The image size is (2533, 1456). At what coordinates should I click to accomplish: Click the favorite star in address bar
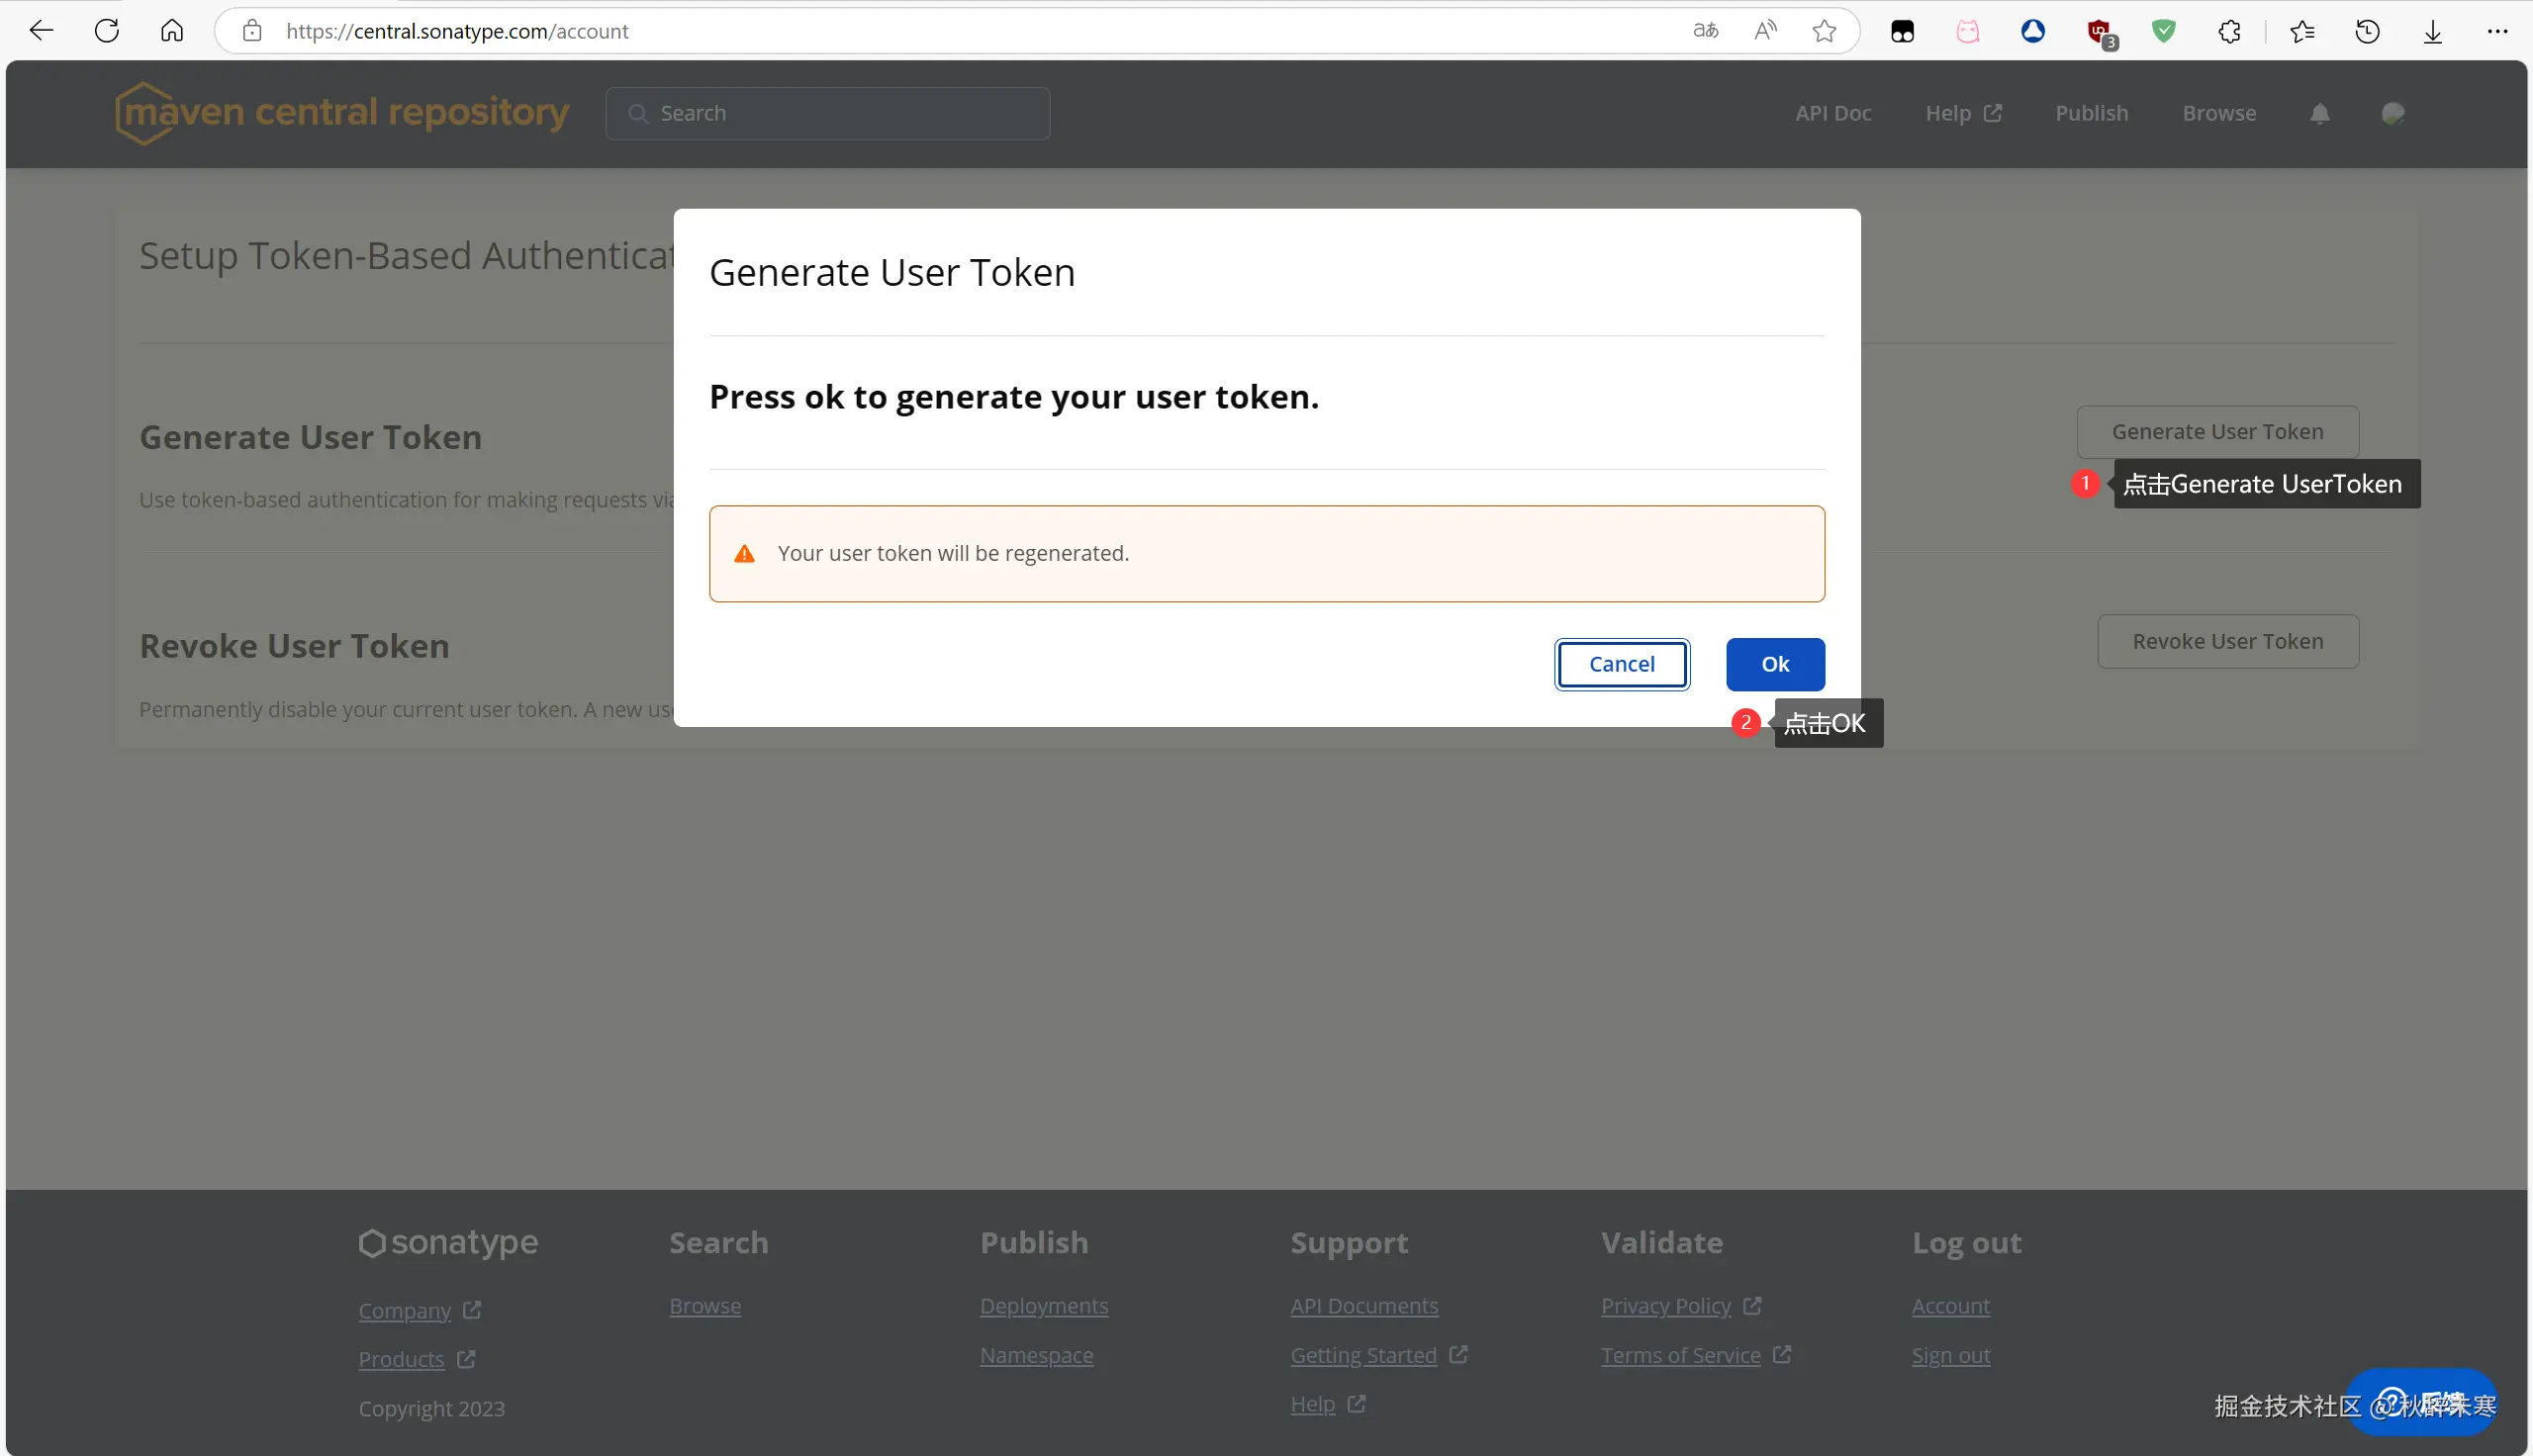click(1824, 31)
